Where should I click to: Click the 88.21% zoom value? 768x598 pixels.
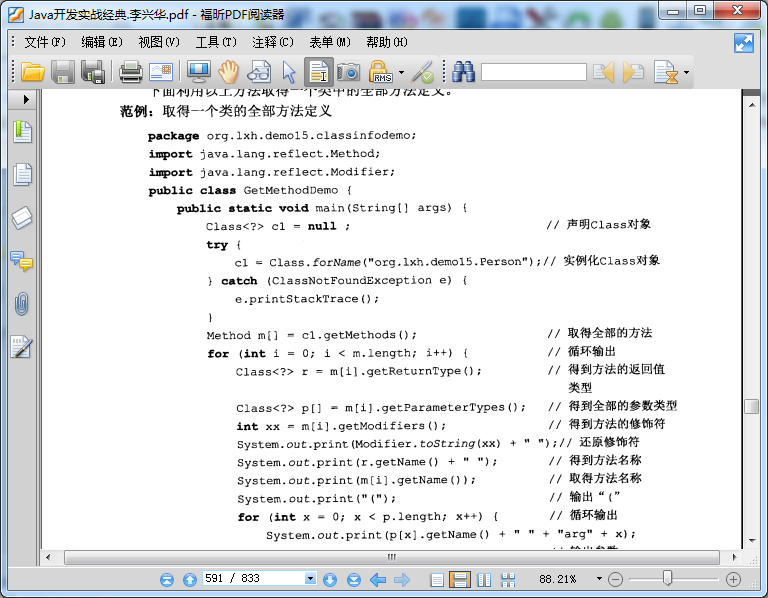[557, 579]
